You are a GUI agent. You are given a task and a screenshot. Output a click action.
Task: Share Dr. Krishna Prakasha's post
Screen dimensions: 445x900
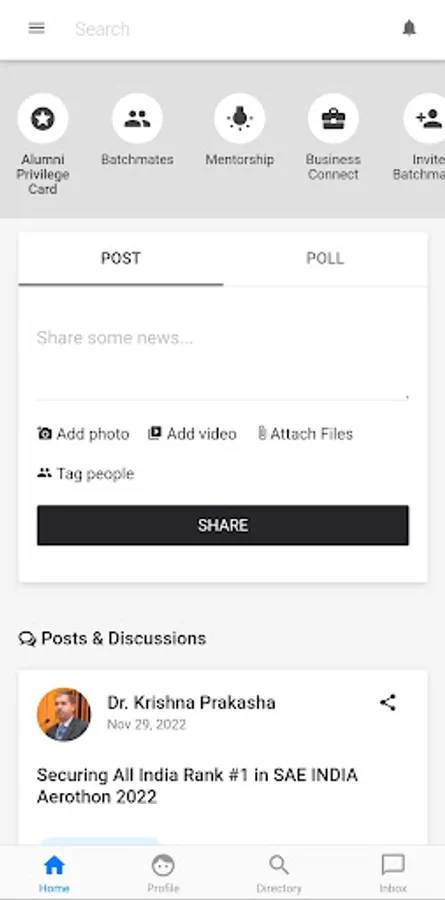(x=388, y=703)
